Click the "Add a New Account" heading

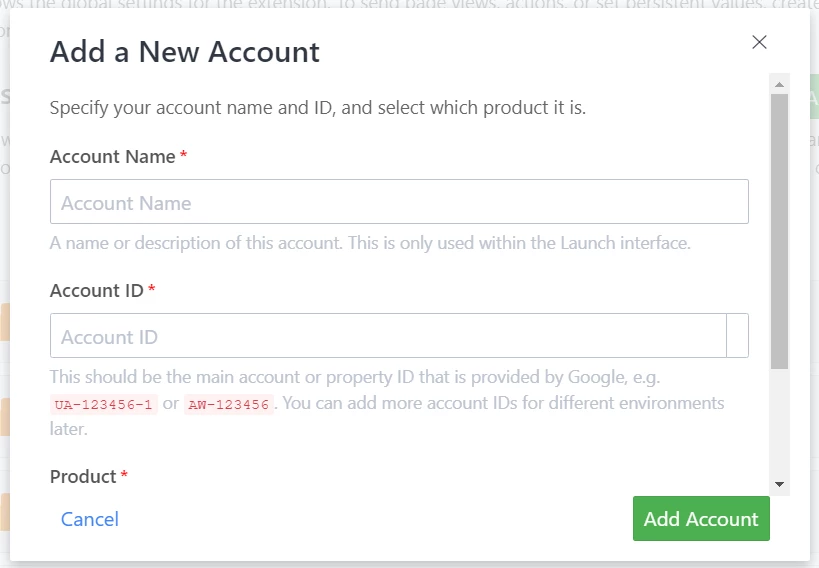185,52
